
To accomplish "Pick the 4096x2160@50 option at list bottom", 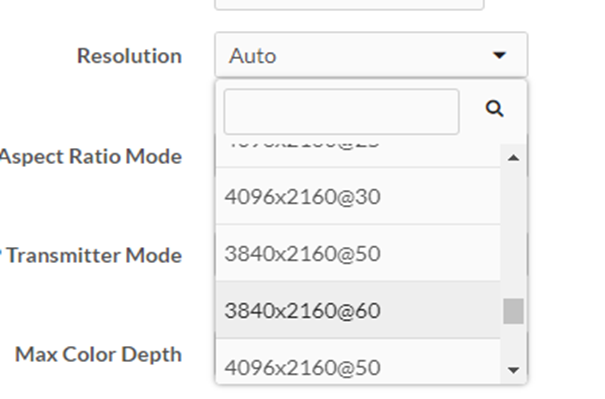I will point(358,363).
